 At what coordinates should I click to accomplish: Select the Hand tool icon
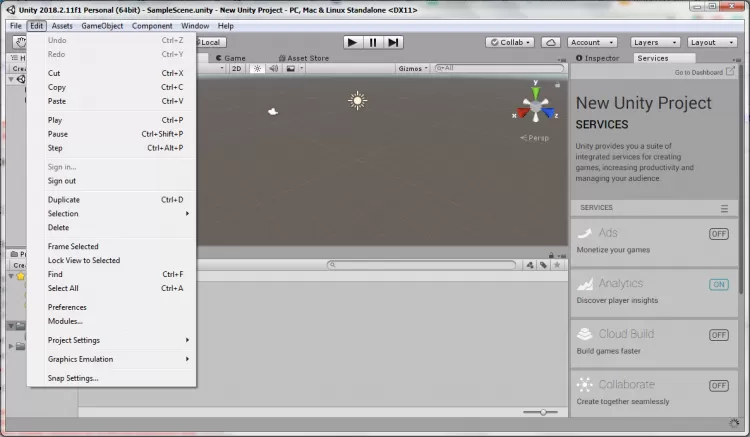pyautogui.click(x=20, y=43)
